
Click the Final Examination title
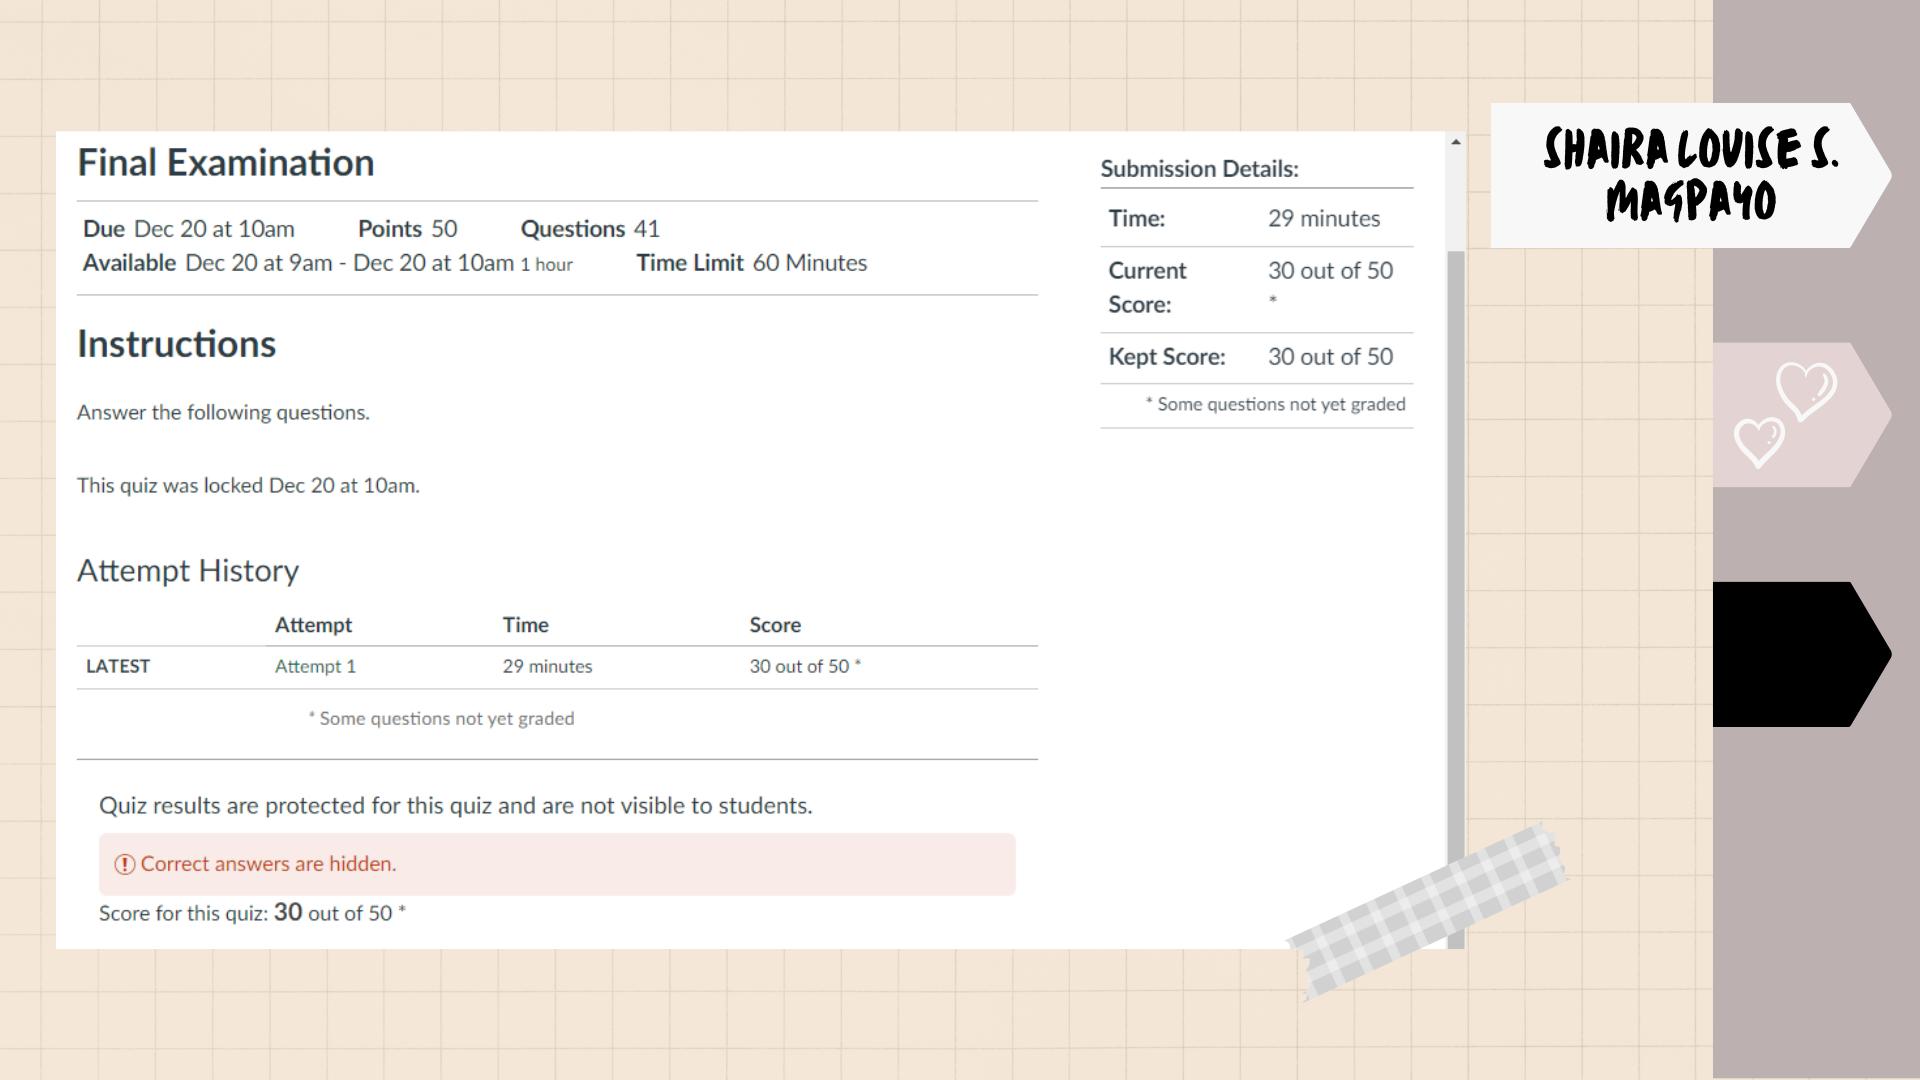click(x=226, y=163)
